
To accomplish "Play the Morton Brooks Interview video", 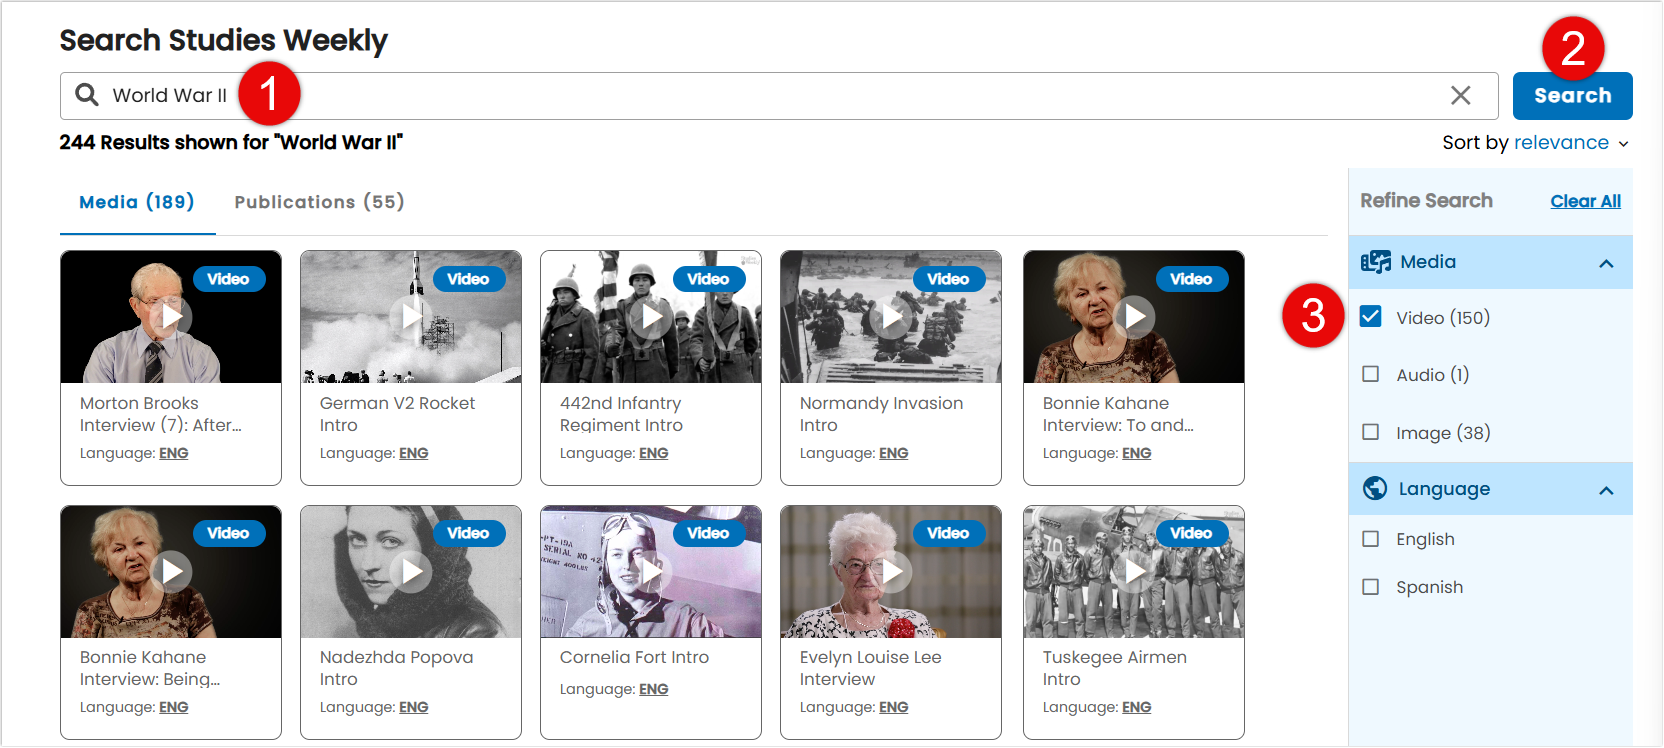I will click(x=171, y=317).
